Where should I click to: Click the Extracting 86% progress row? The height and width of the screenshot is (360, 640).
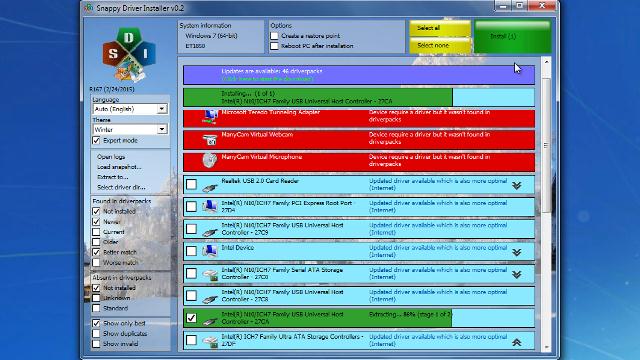tap(359, 318)
